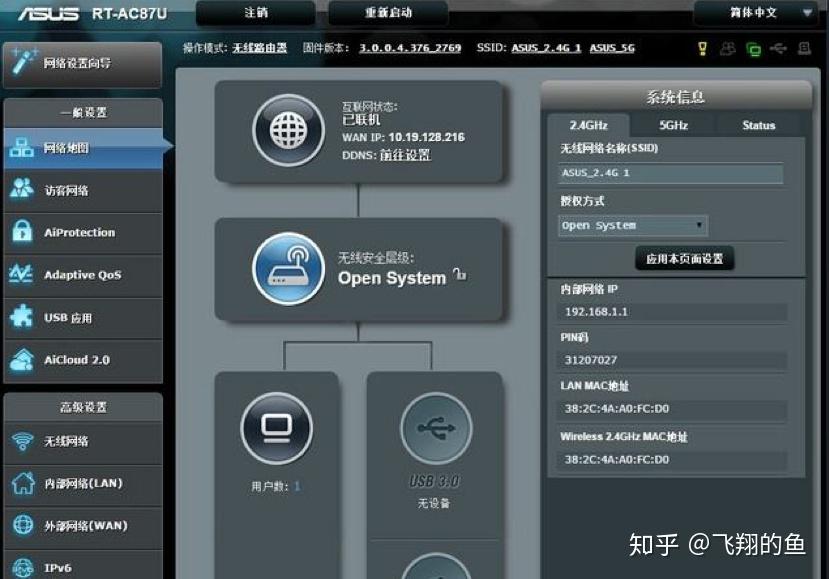Open Adaptive QoS in the sidebar
829x579 pixels.
pos(82,275)
